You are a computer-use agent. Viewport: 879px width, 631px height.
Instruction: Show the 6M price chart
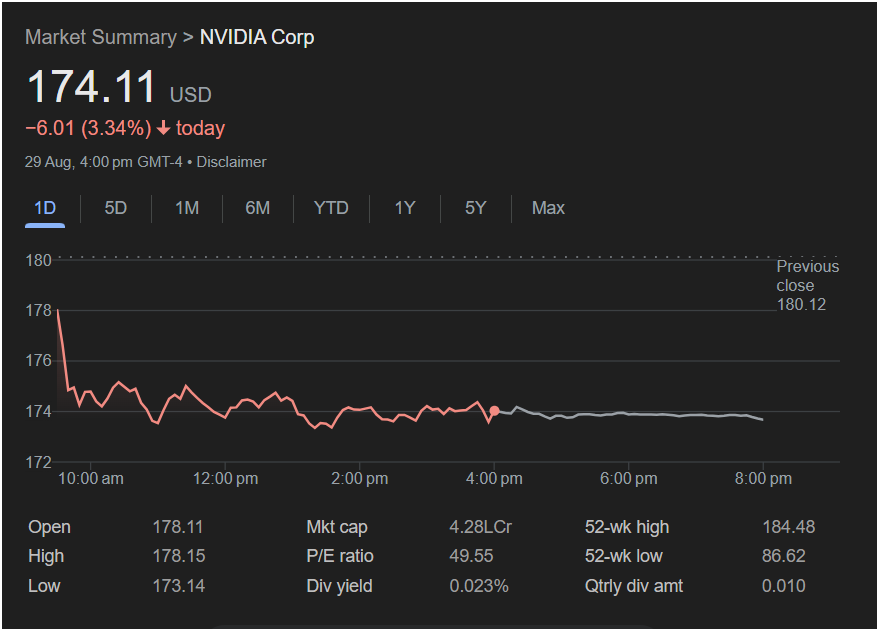pos(258,208)
